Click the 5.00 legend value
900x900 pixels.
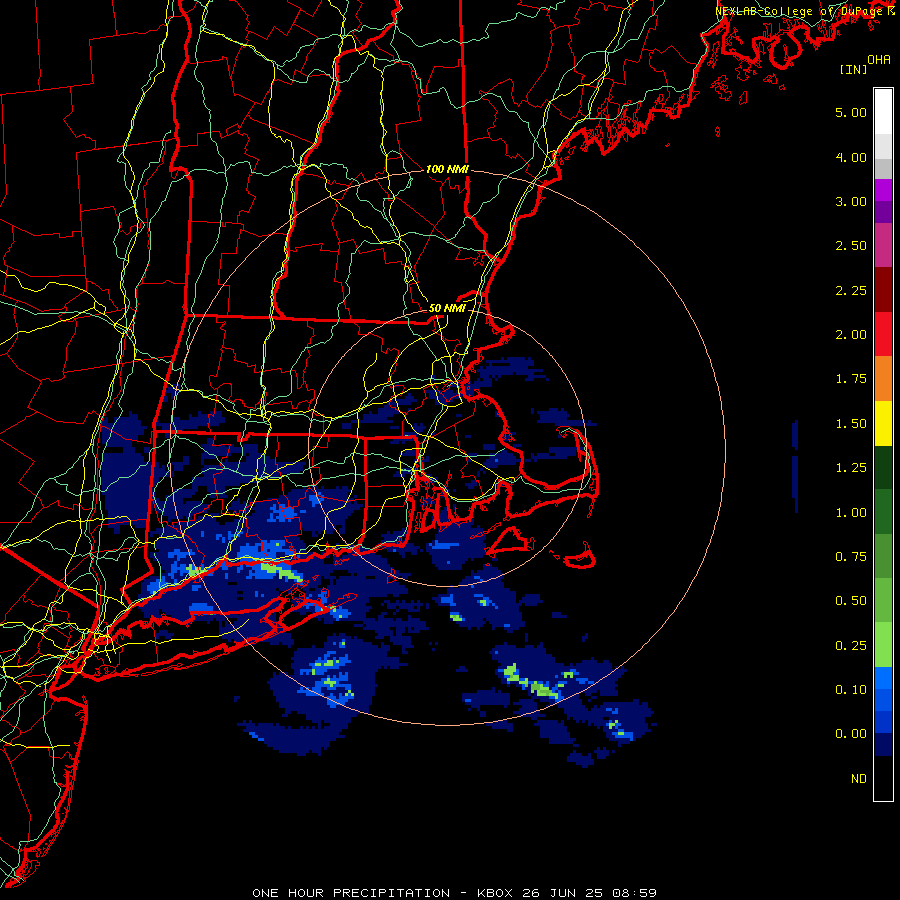pyautogui.click(x=851, y=112)
